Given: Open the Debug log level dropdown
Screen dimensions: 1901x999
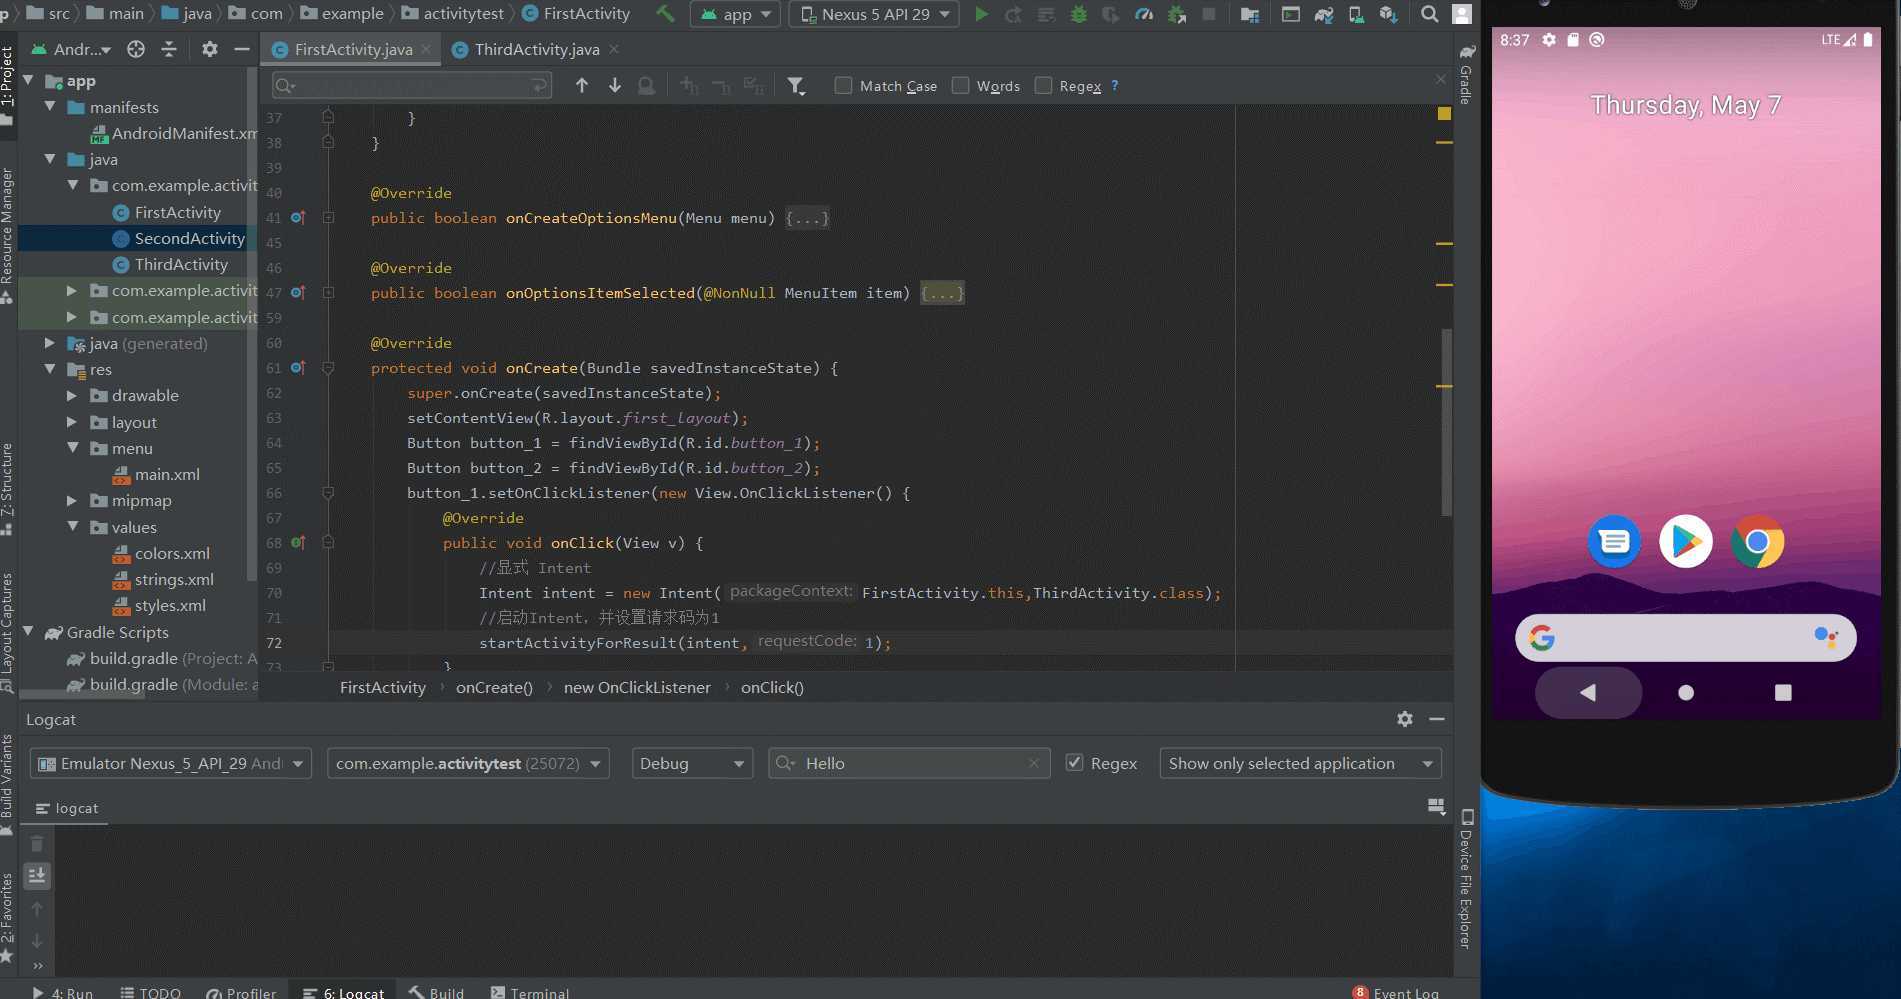Looking at the screenshot, I should tap(692, 763).
